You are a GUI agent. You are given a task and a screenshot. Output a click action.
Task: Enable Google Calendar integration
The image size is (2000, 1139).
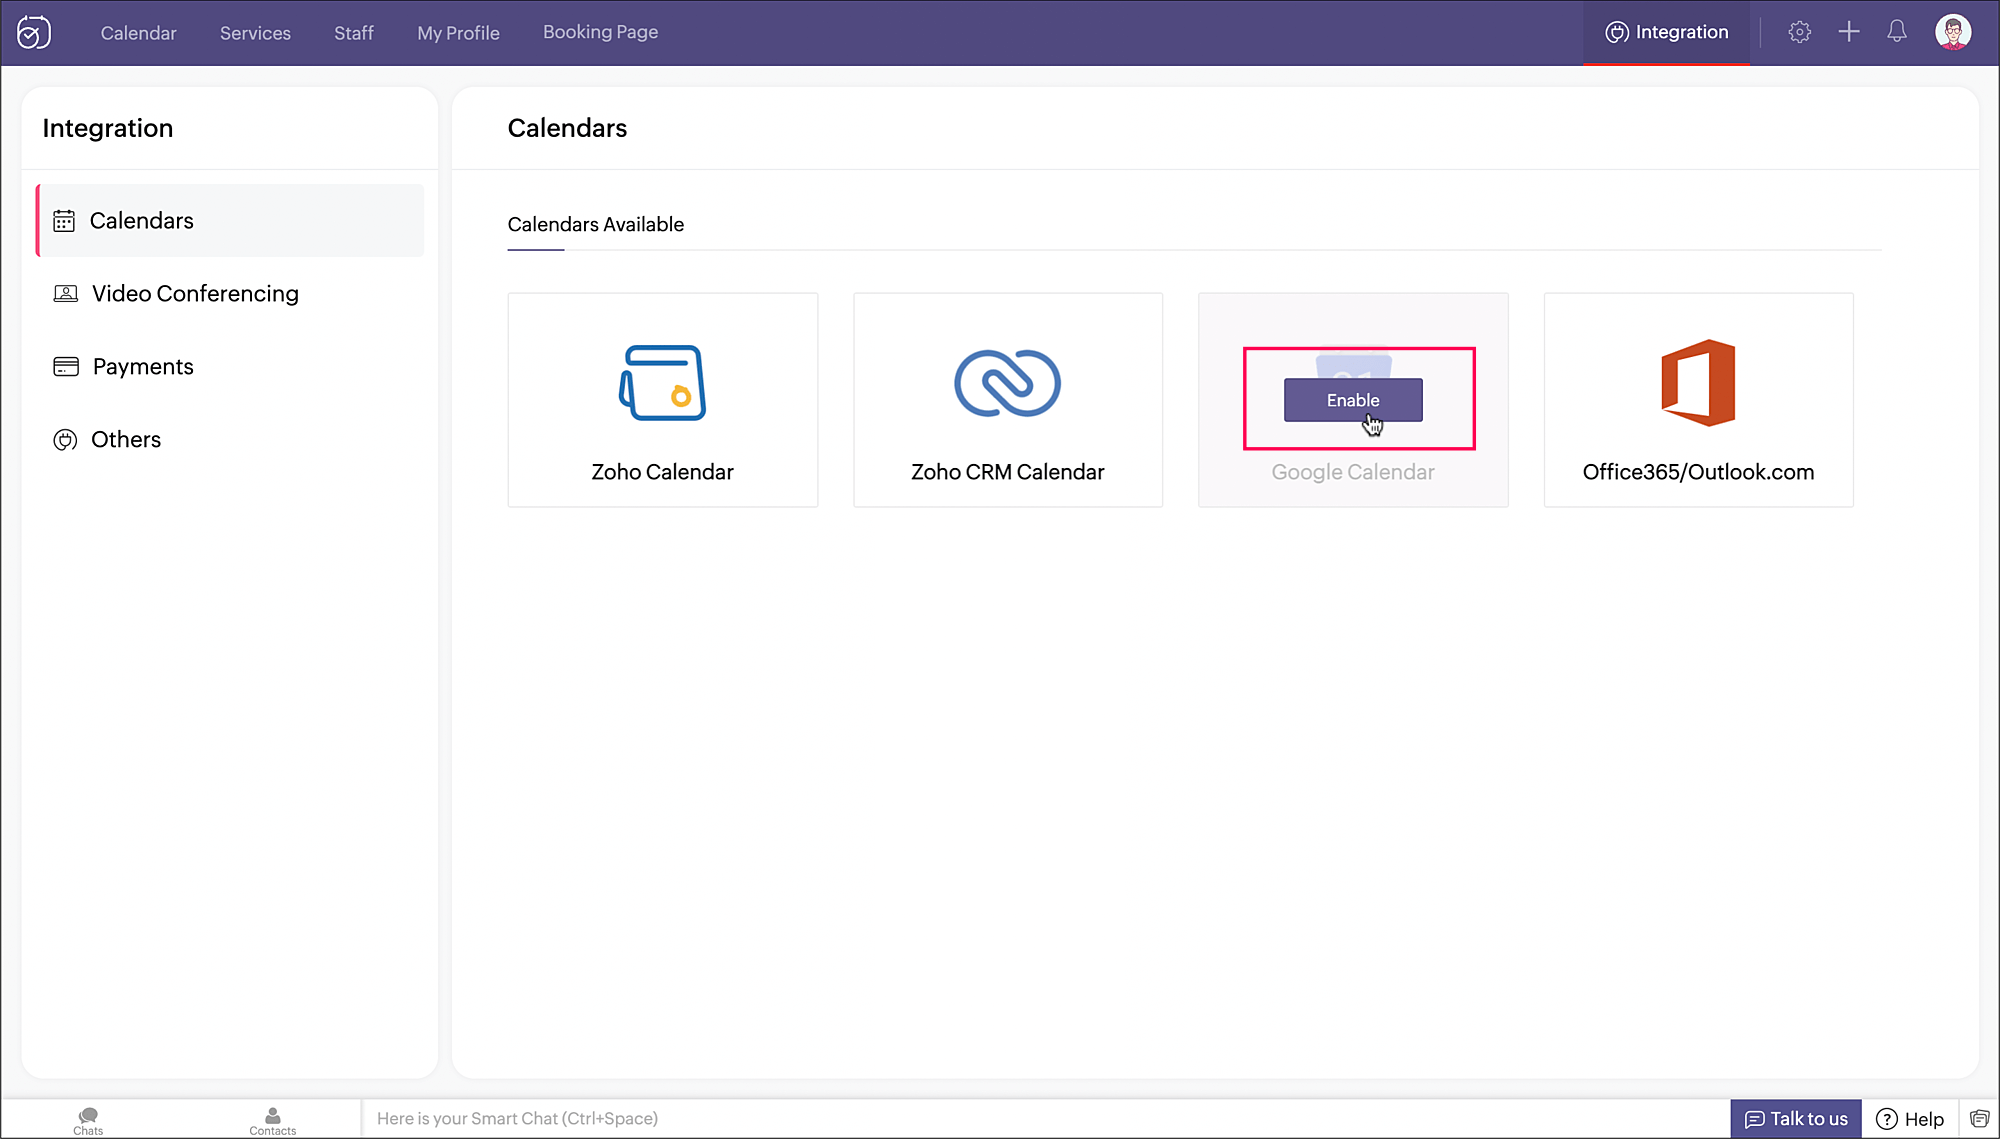[x=1353, y=400]
